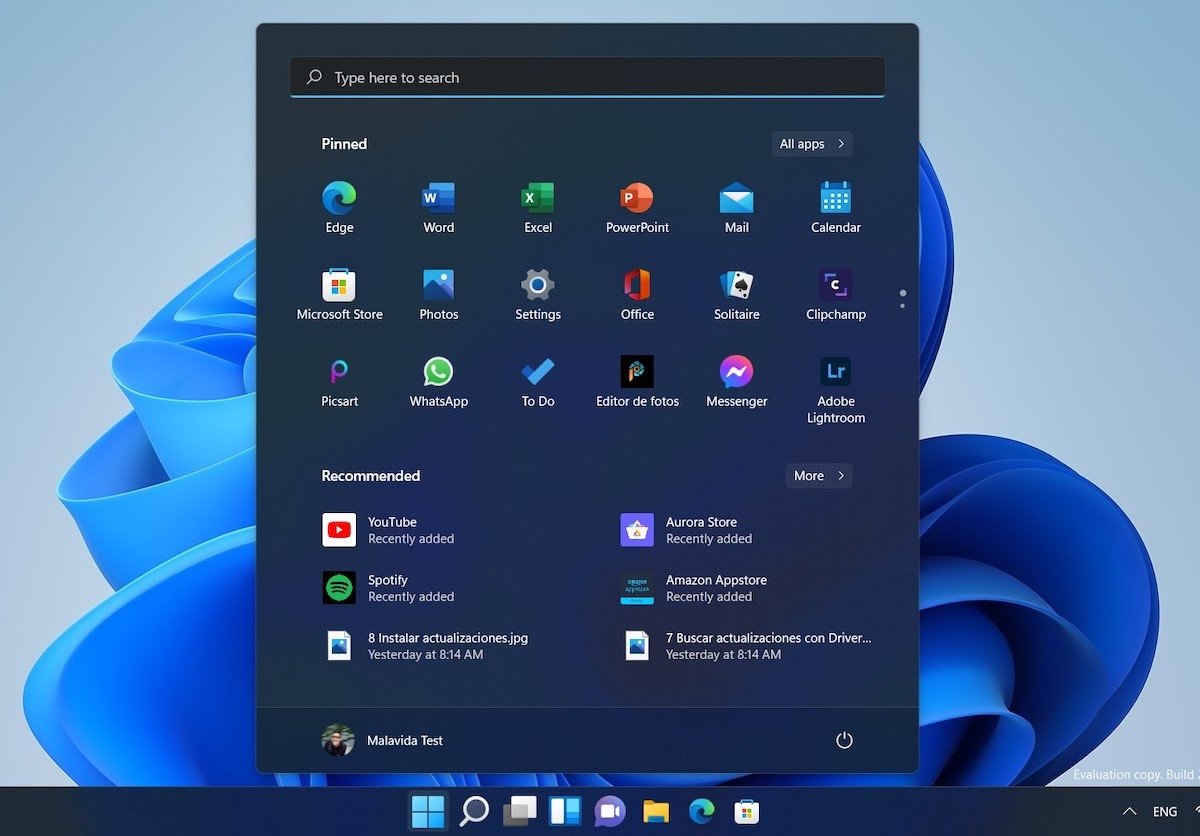Image resolution: width=1200 pixels, height=836 pixels.
Task: Open Excel from the pinned grid
Action: [538, 207]
